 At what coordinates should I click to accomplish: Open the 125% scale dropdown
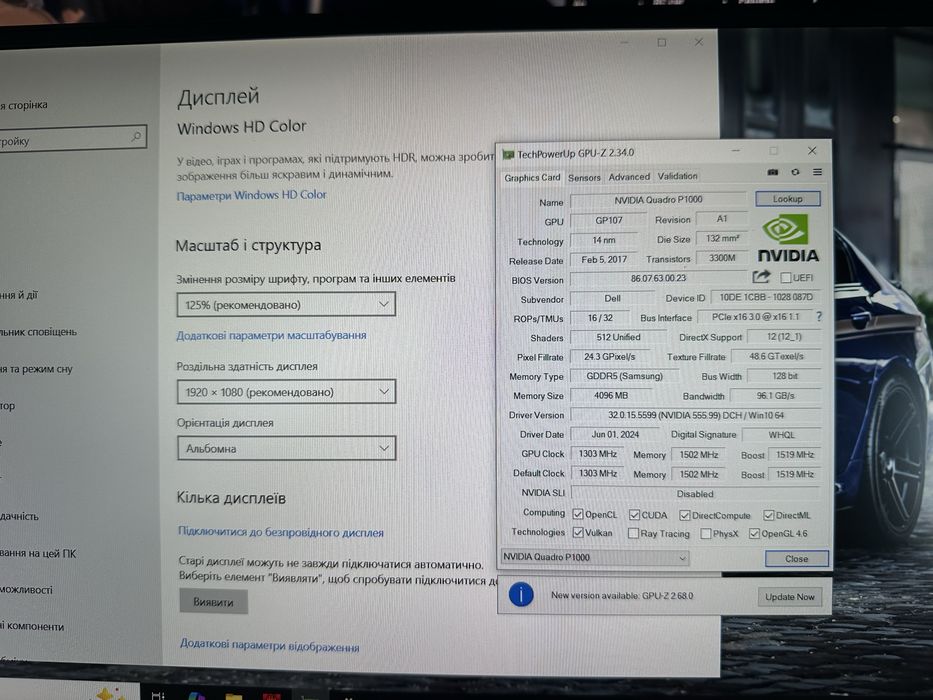click(x=286, y=304)
